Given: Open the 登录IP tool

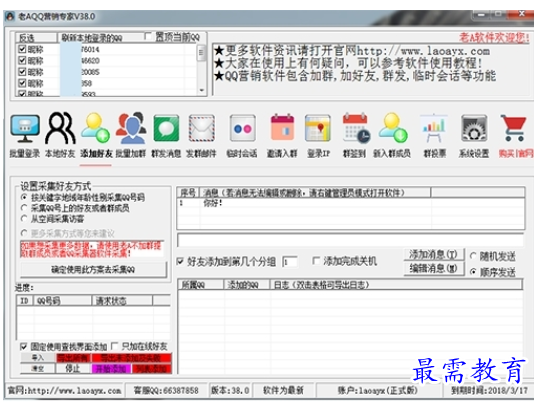Looking at the screenshot, I should tap(318, 135).
